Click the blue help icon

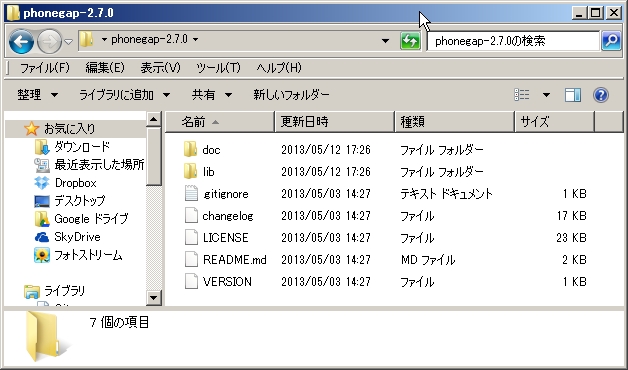click(601, 95)
